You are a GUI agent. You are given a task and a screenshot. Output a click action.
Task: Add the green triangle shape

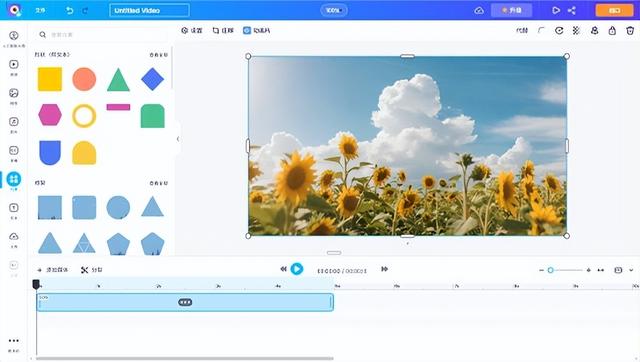118,79
